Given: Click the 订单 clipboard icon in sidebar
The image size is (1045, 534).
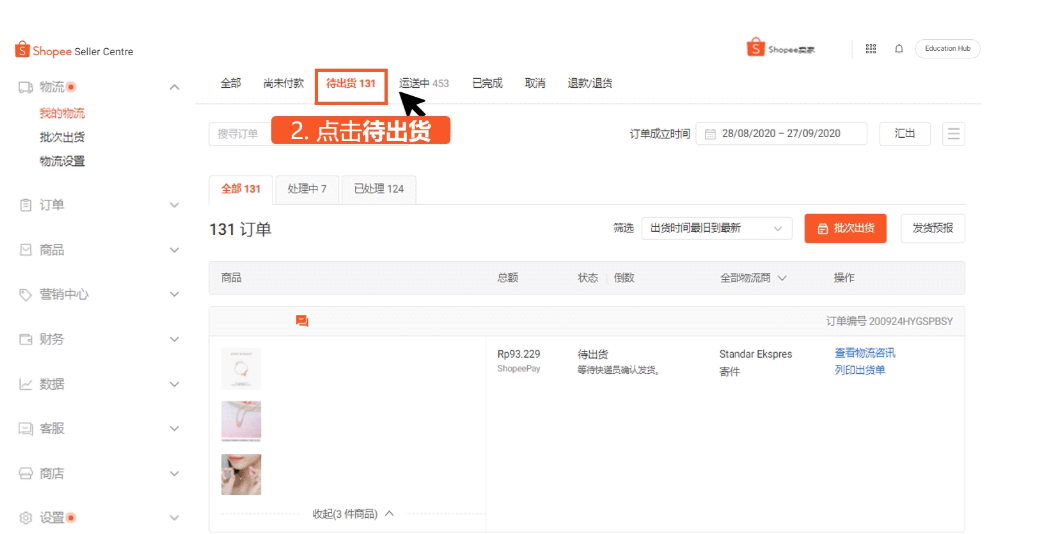Looking at the screenshot, I should pyautogui.click(x=25, y=205).
